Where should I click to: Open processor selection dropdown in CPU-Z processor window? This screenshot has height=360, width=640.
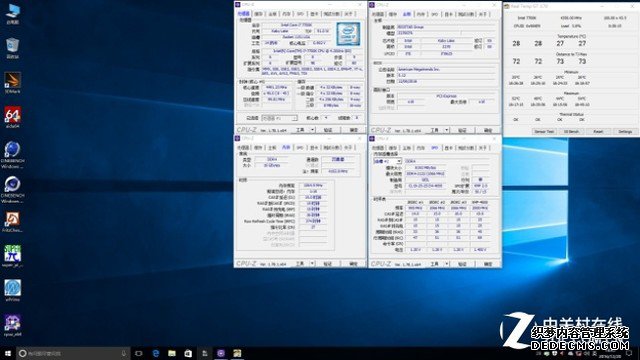[x=279, y=118]
